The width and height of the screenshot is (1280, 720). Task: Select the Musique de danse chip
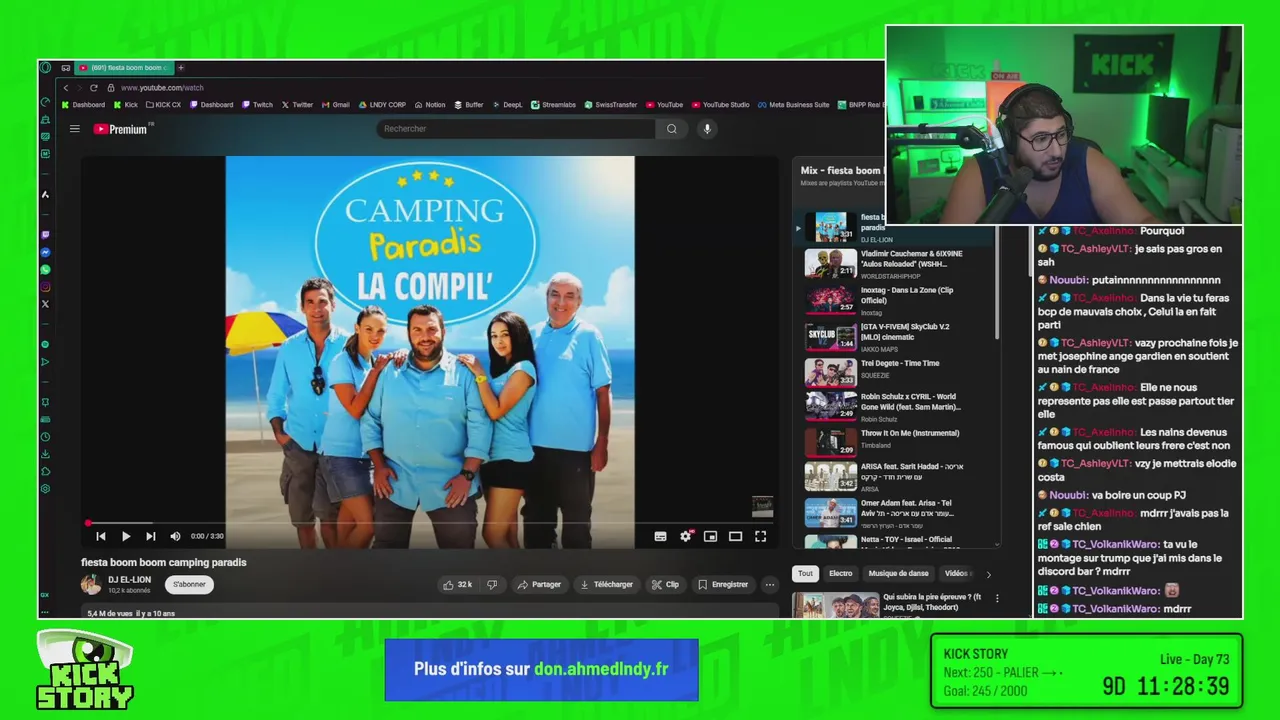click(x=898, y=574)
